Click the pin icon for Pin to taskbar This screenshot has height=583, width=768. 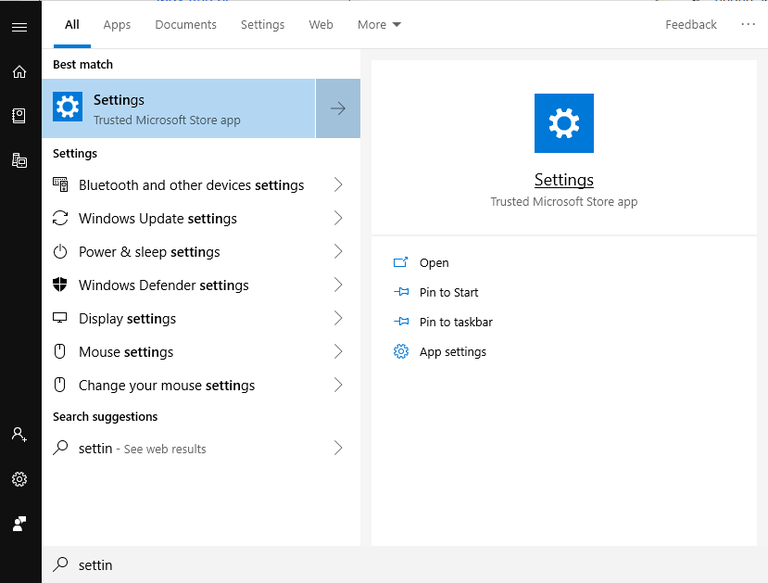pos(401,321)
